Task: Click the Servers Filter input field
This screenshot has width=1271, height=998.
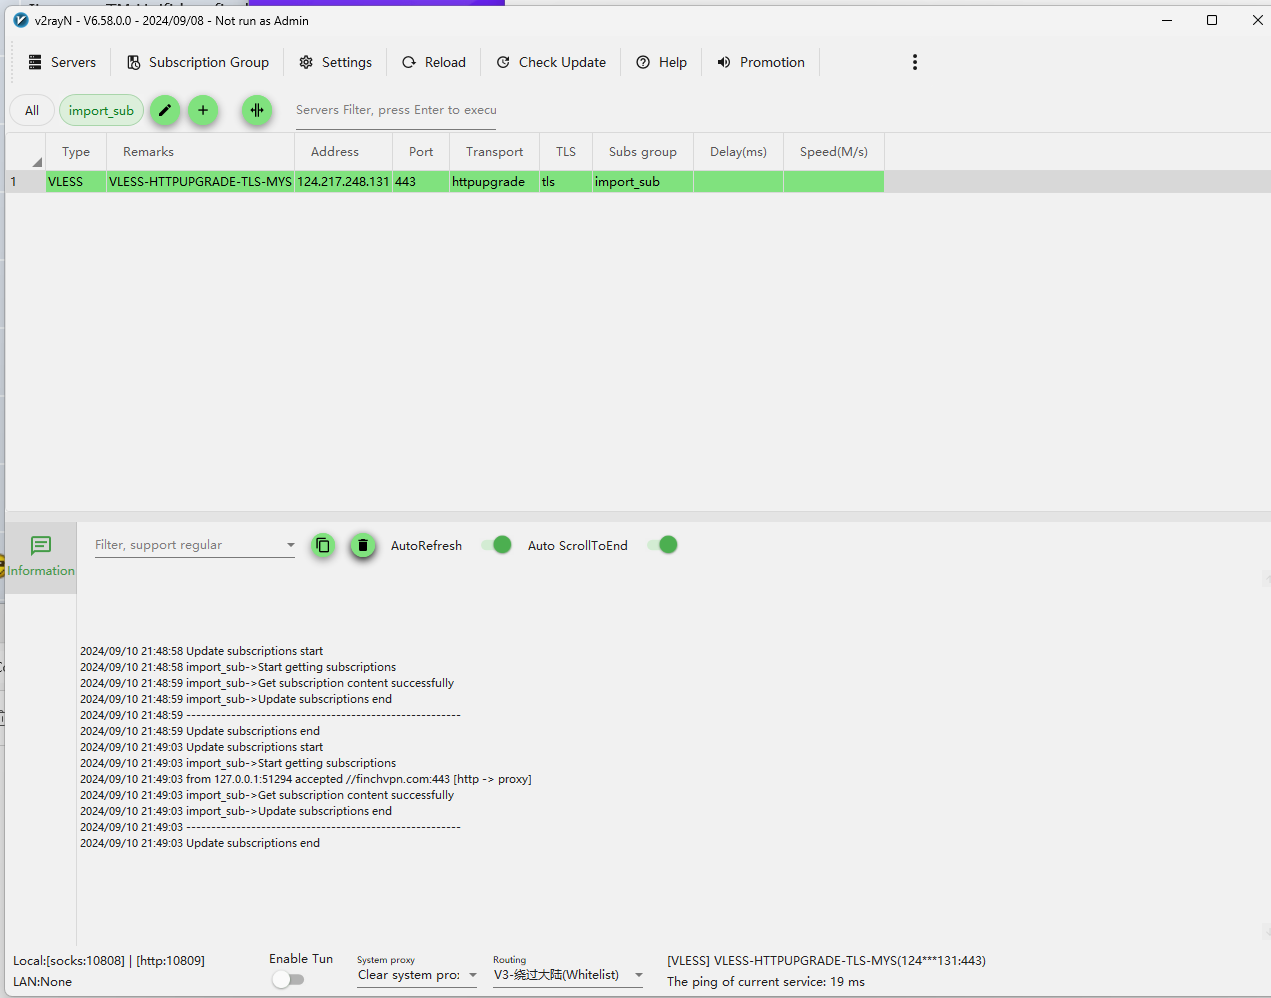Action: tap(396, 110)
